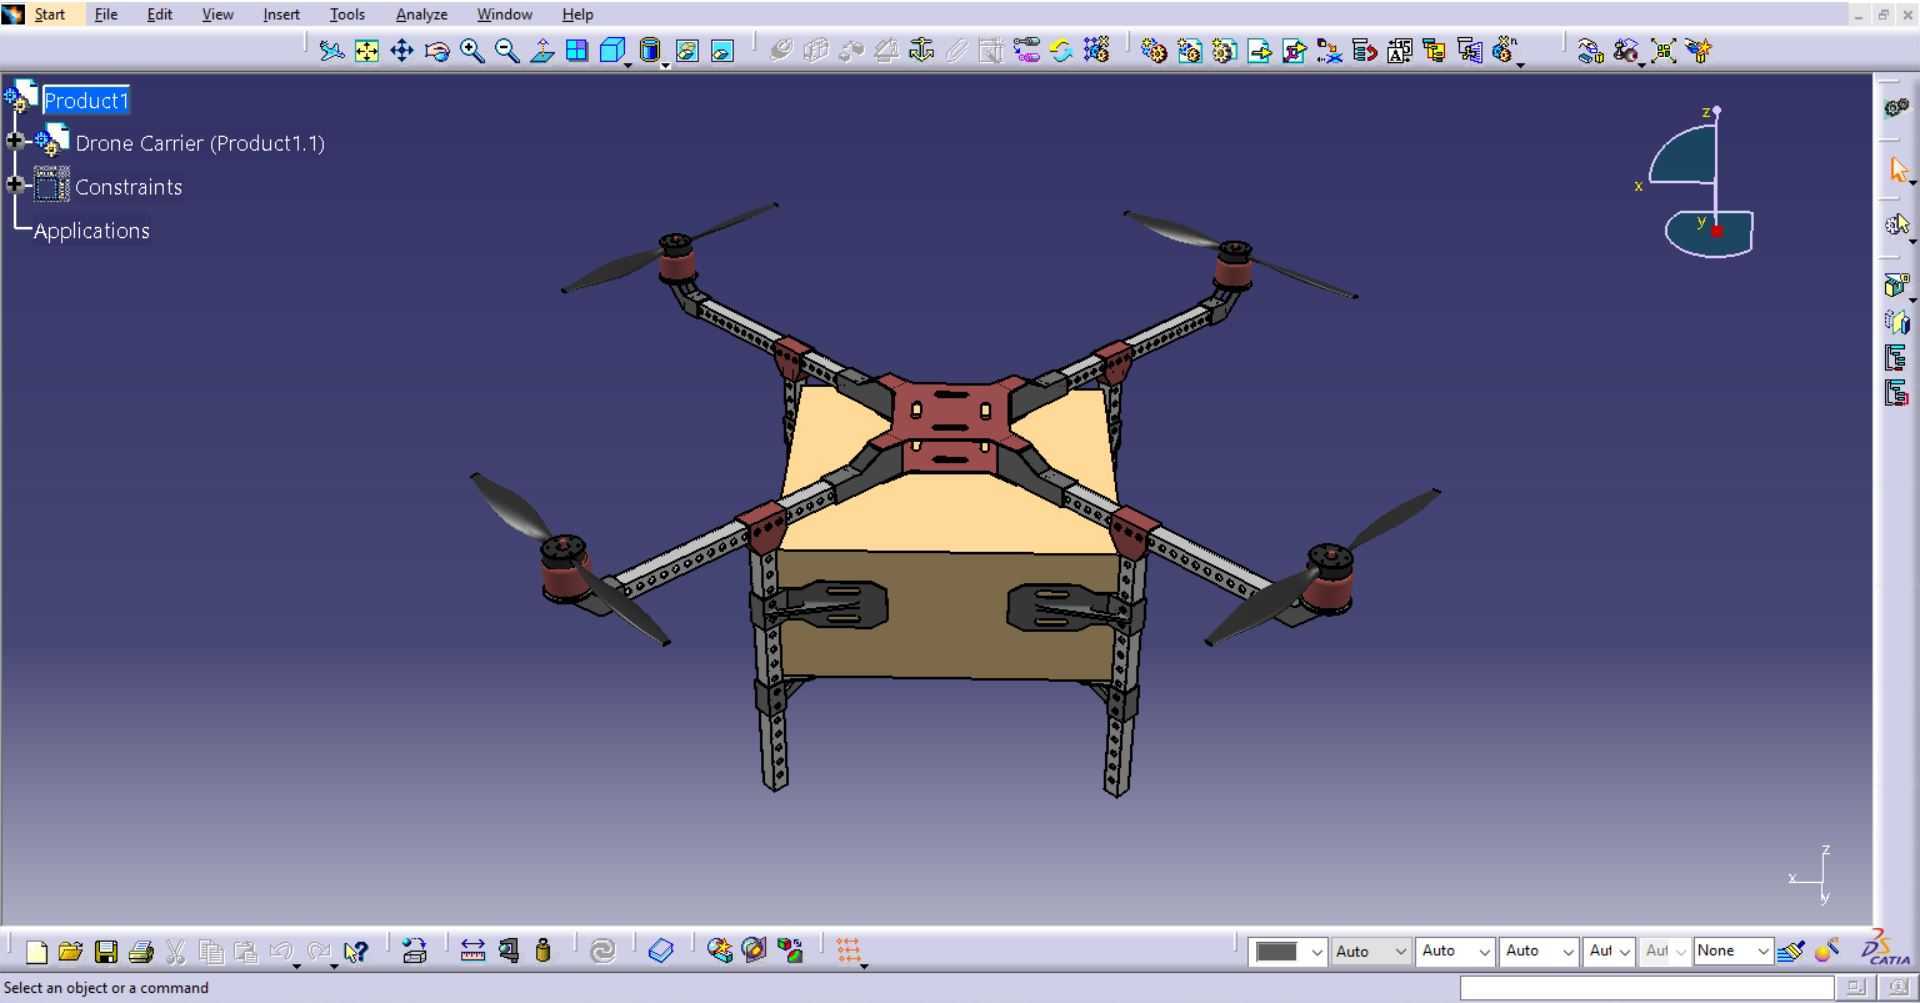Create a Multi-View layout
Image resolution: width=1920 pixels, height=1003 pixels.
click(x=577, y=50)
